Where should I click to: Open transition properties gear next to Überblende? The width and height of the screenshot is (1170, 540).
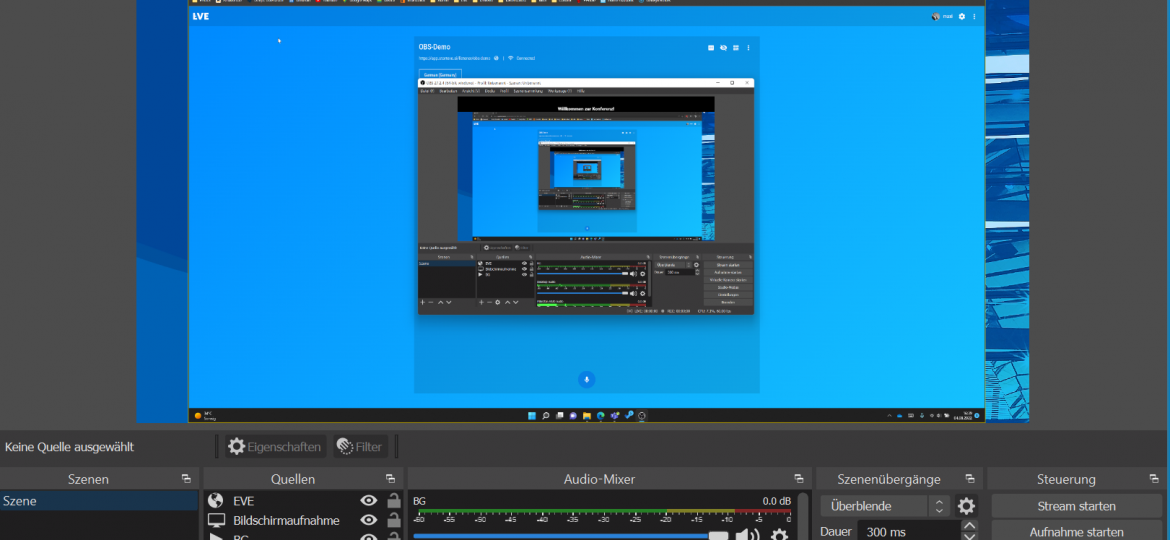[966, 506]
